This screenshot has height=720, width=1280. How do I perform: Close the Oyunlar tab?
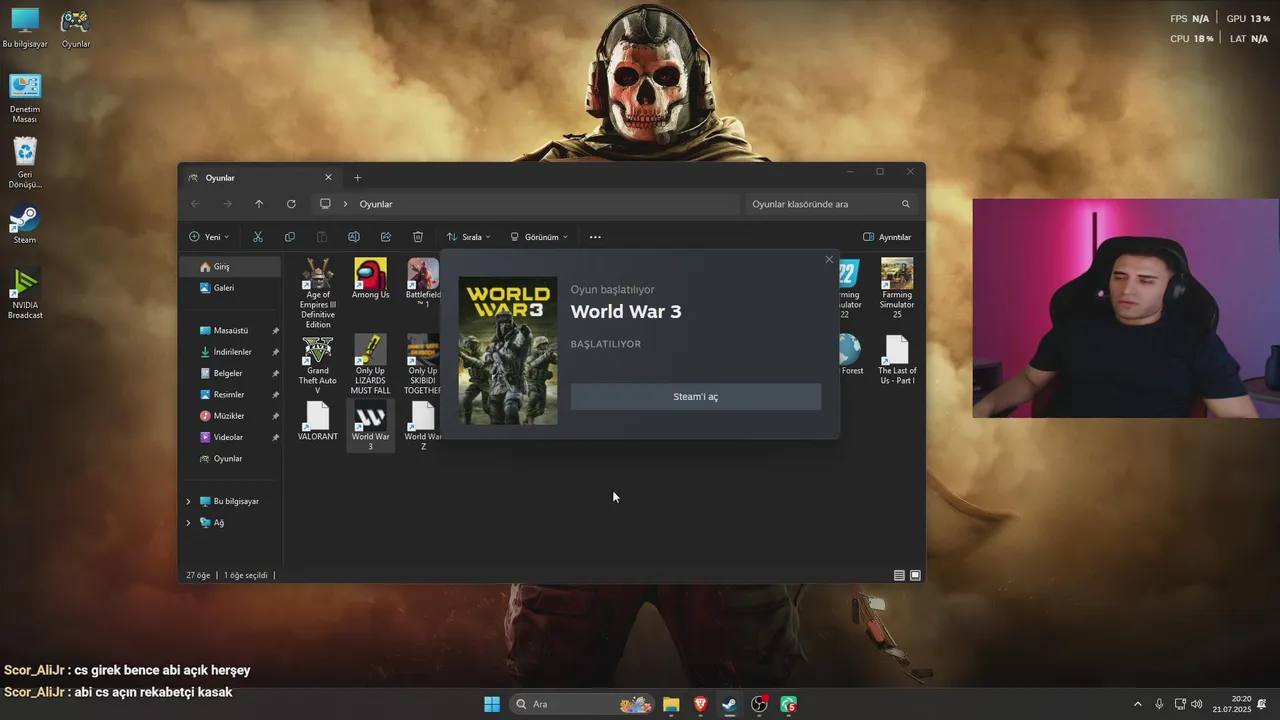pyautogui.click(x=328, y=178)
